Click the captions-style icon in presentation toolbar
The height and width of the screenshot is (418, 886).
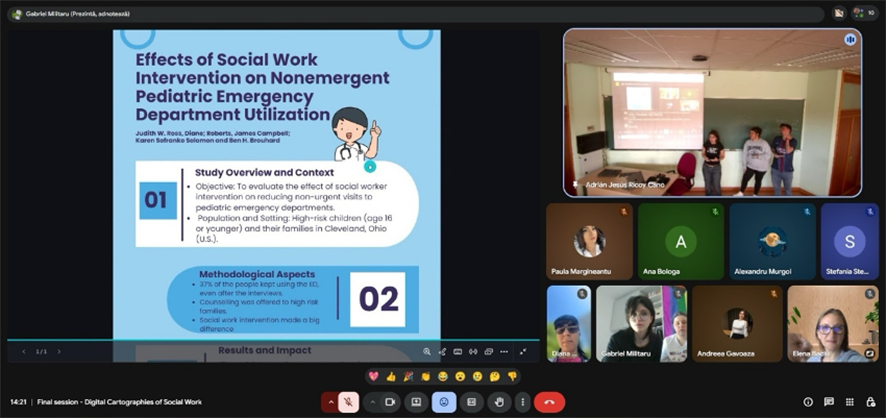click(x=458, y=351)
